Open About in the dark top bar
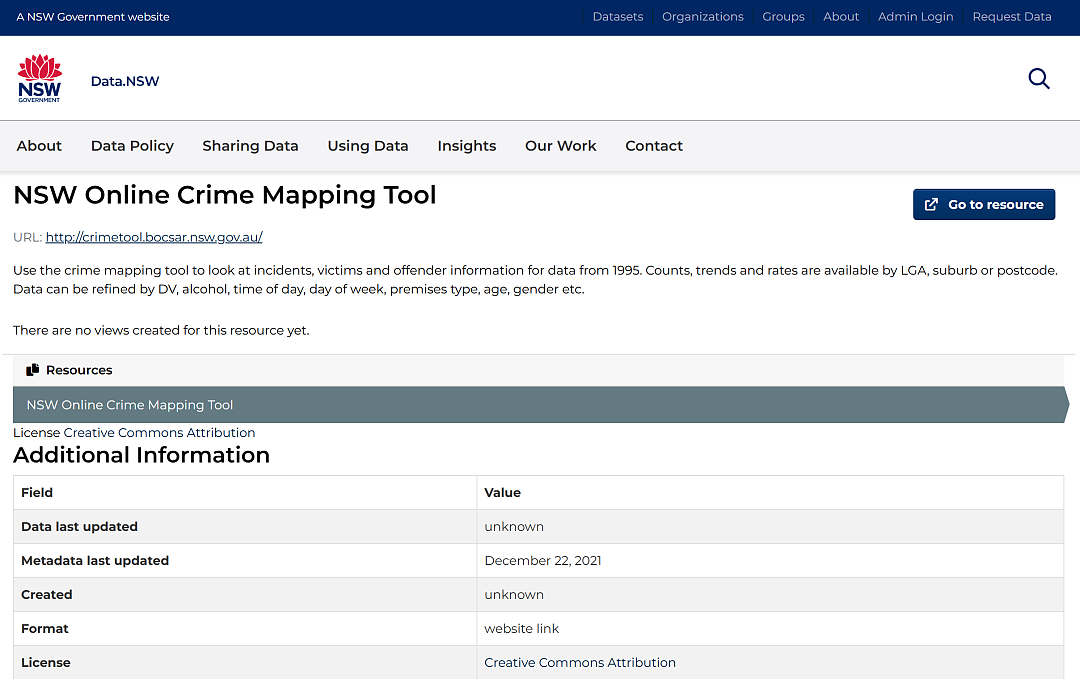 pos(841,17)
